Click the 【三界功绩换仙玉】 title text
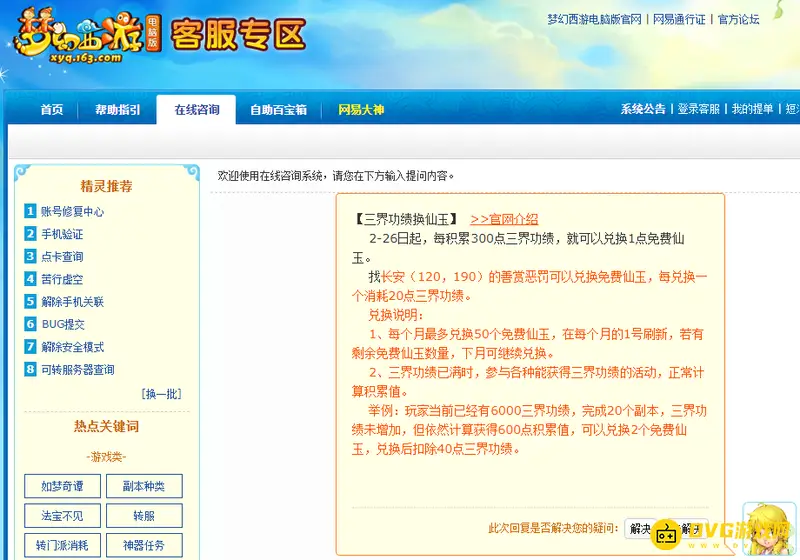Image resolution: width=800 pixels, height=560 pixels. point(406,219)
